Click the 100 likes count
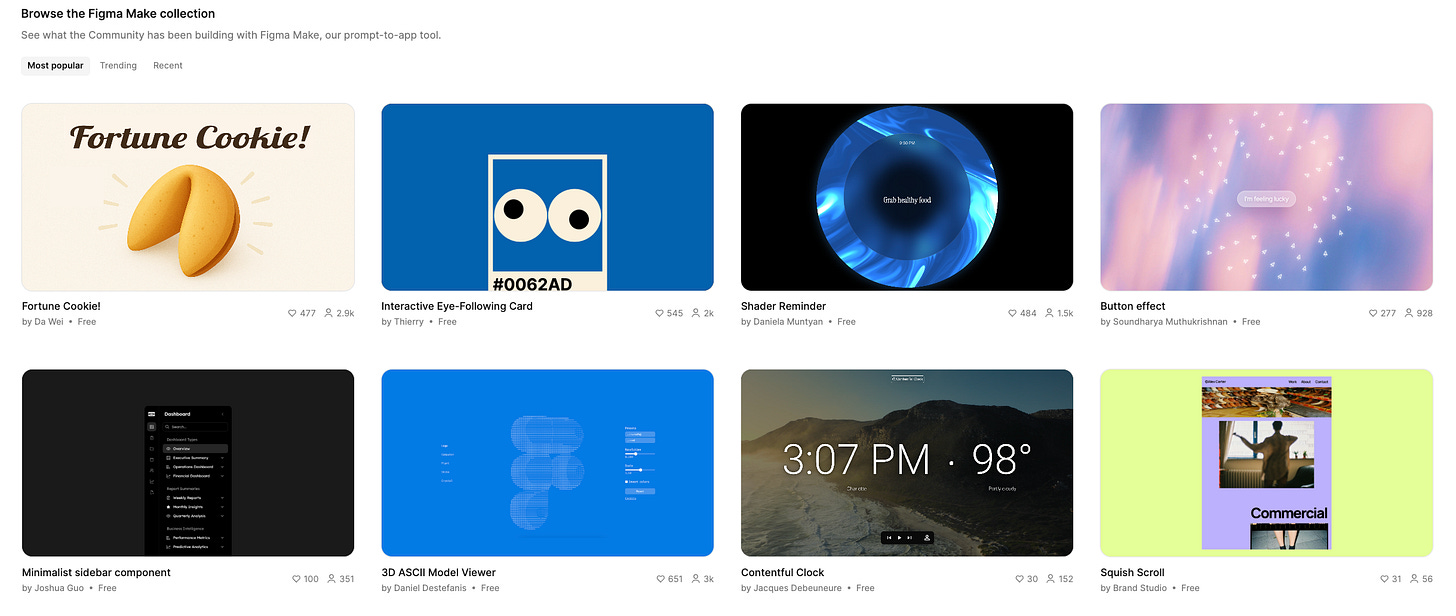 311,579
